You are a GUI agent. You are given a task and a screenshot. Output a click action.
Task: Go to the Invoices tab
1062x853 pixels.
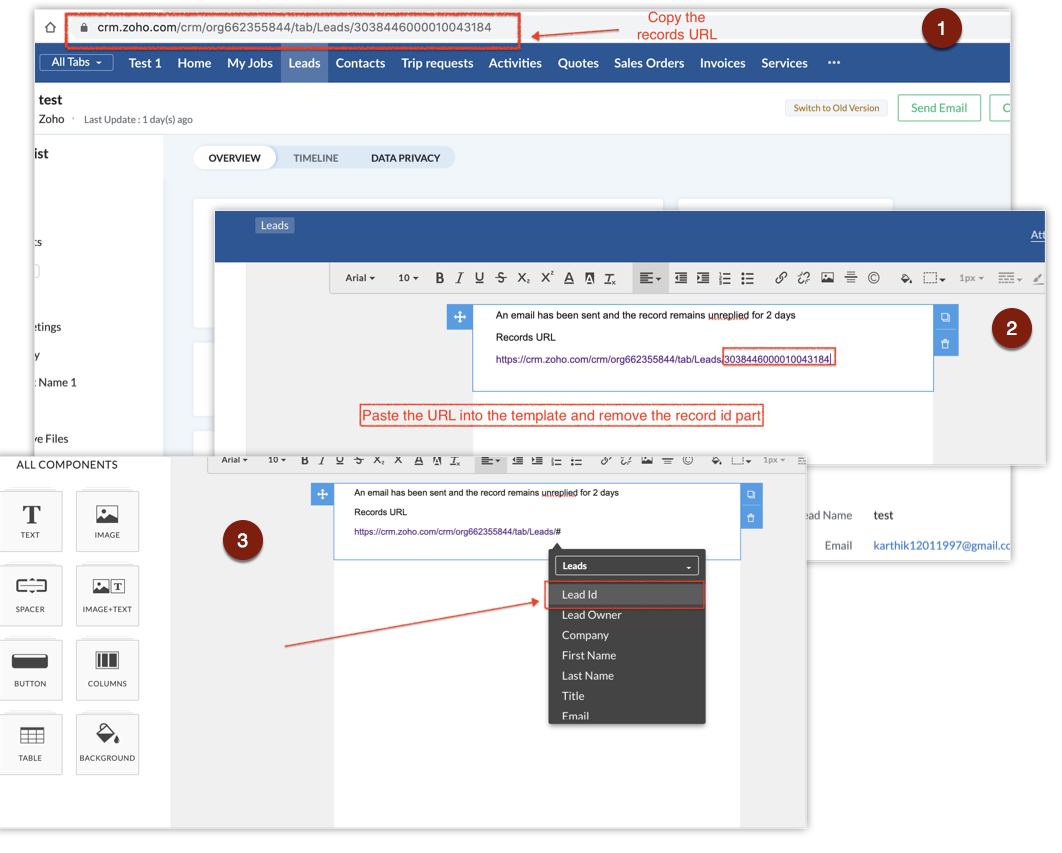click(x=723, y=63)
